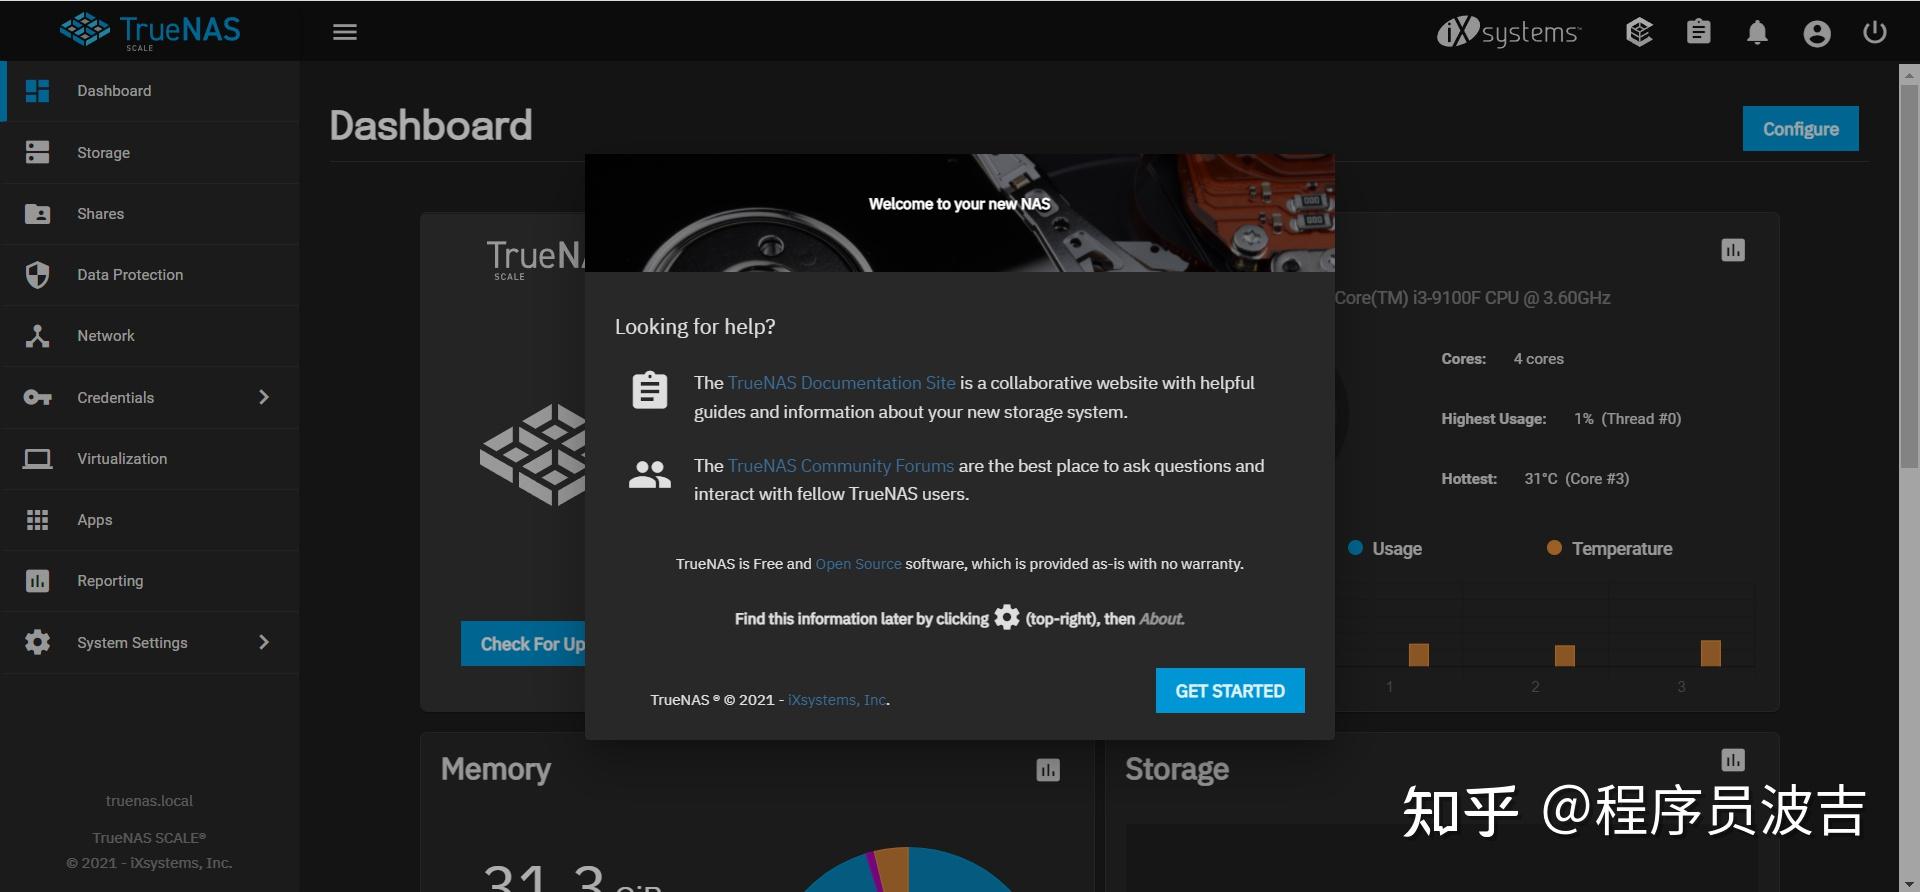Image resolution: width=1920 pixels, height=892 pixels.
Task: Open Storage reports chart icon
Action: pyautogui.click(x=1733, y=760)
